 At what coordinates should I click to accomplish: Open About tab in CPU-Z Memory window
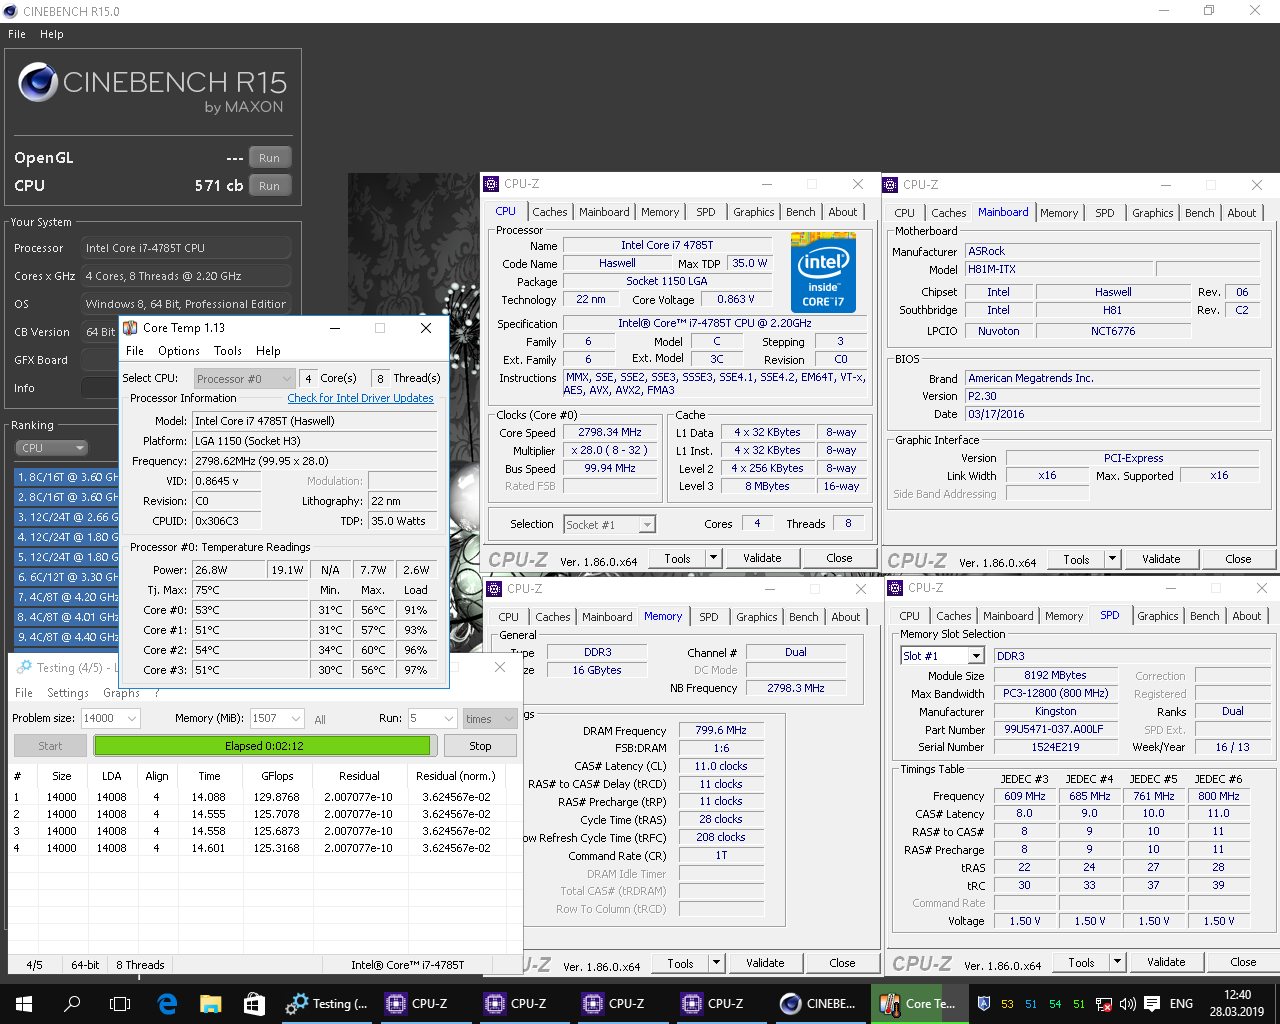pos(846,617)
